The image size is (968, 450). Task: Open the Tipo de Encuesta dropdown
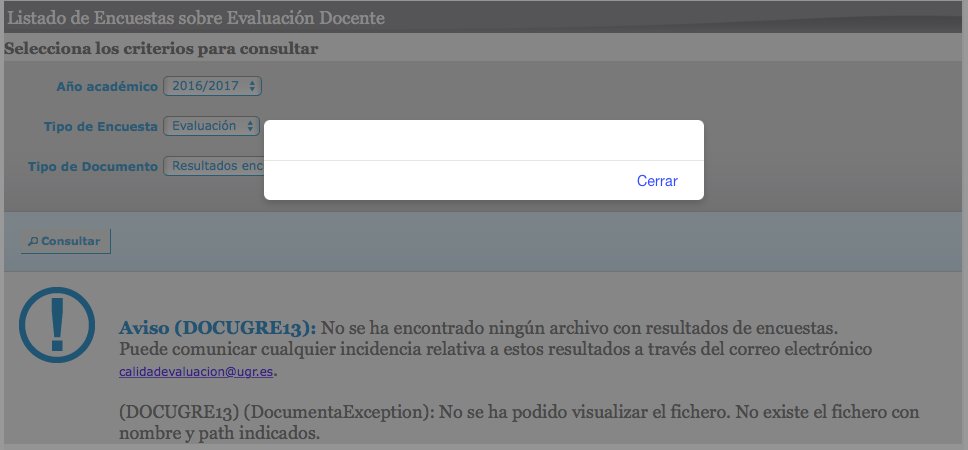pyautogui.click(x=212, y=126)
